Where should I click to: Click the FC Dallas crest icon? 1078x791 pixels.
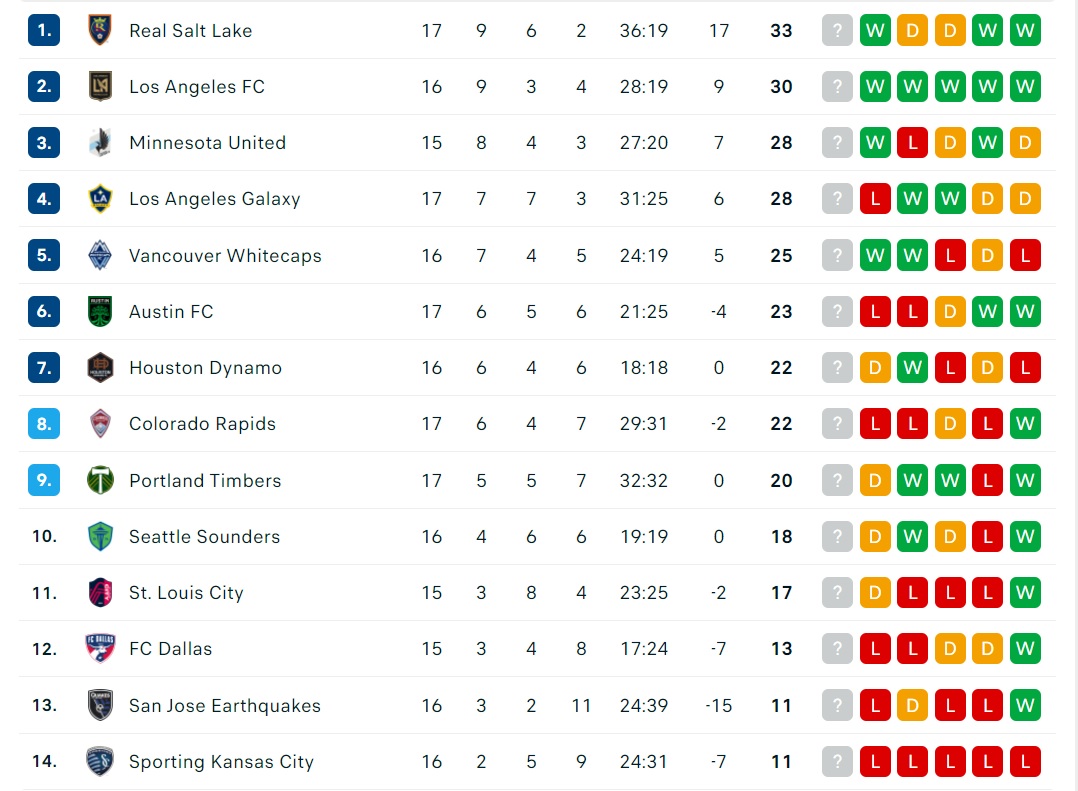click(x=100, y=648)
